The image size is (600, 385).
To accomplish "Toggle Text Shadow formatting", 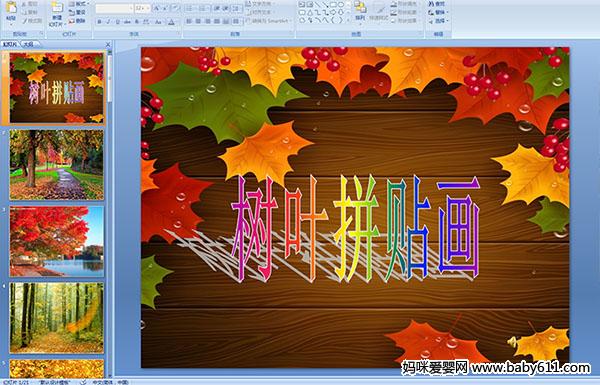I will (137, 22).
